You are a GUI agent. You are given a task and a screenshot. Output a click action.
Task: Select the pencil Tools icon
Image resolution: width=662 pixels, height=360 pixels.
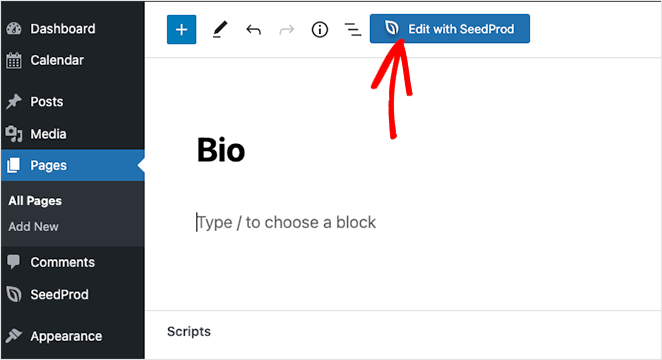[220, 30]
